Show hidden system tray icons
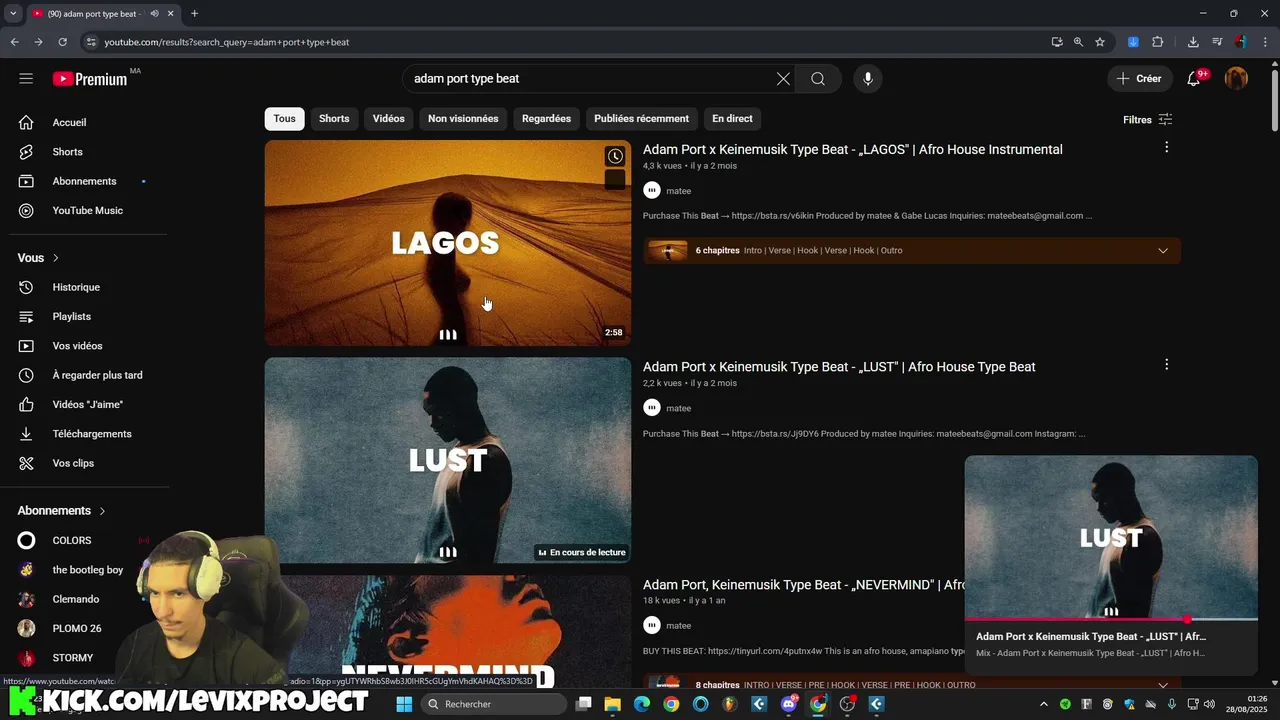Screen dimensions: 1280x720 click(1043, 704)
